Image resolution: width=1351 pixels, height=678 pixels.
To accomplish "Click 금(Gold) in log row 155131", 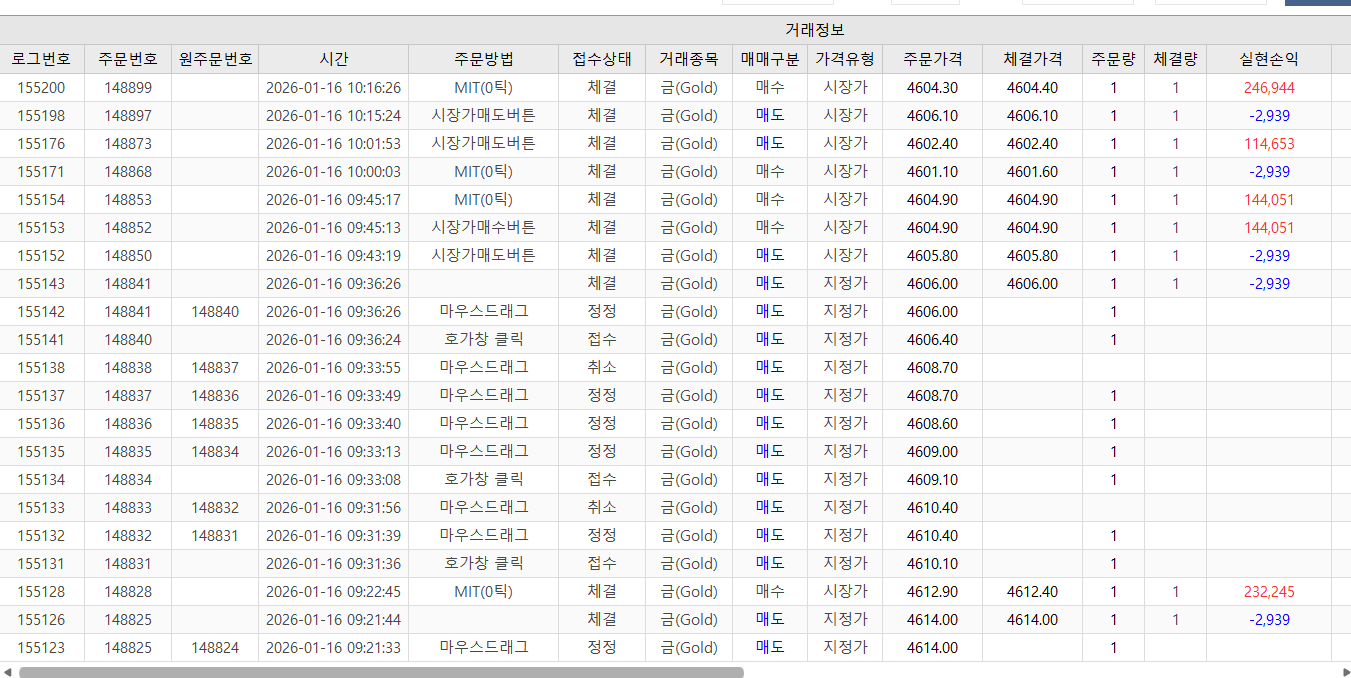I will pos(689,564).
